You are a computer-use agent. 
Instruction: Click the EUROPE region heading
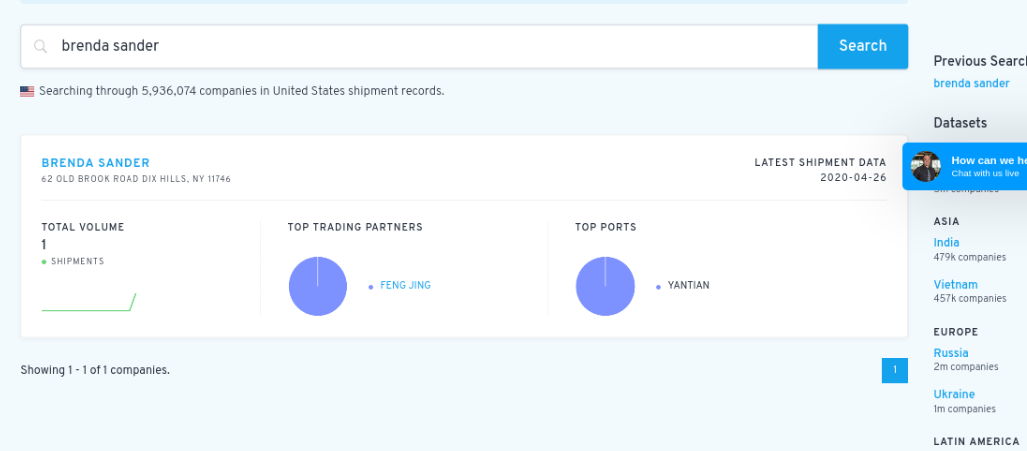pos(956,332)
